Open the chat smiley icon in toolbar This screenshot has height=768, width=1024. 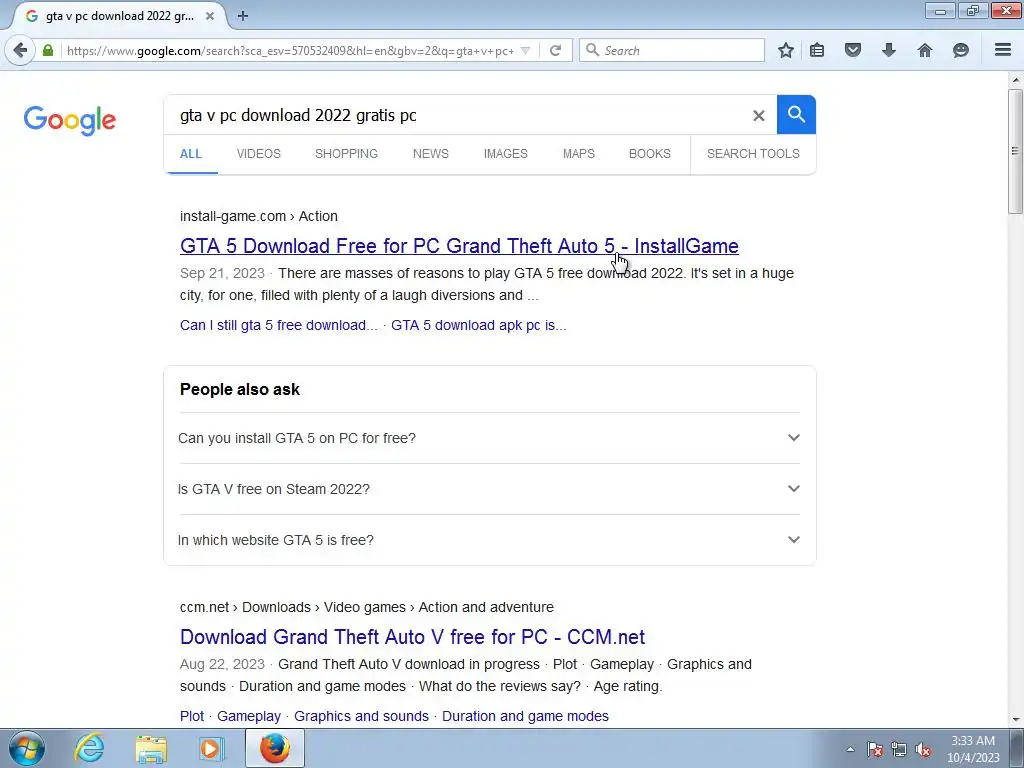[960, 50]
